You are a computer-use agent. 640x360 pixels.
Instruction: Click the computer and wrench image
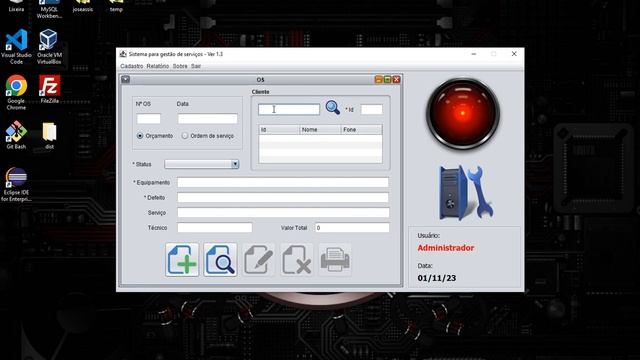[467, 193]
